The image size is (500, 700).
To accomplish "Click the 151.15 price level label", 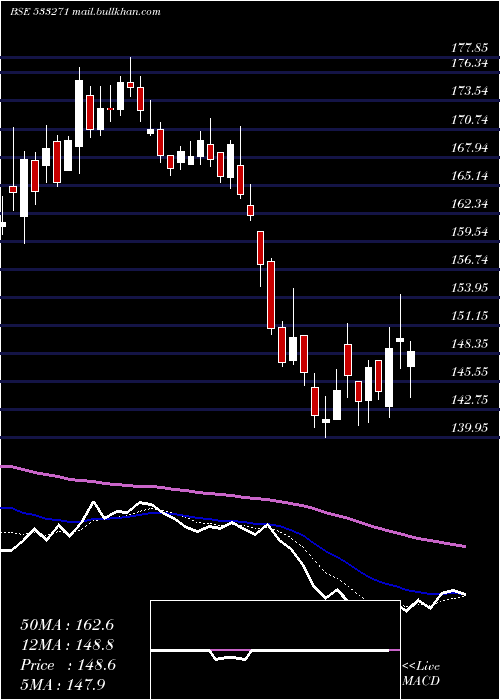I will 470,316.
